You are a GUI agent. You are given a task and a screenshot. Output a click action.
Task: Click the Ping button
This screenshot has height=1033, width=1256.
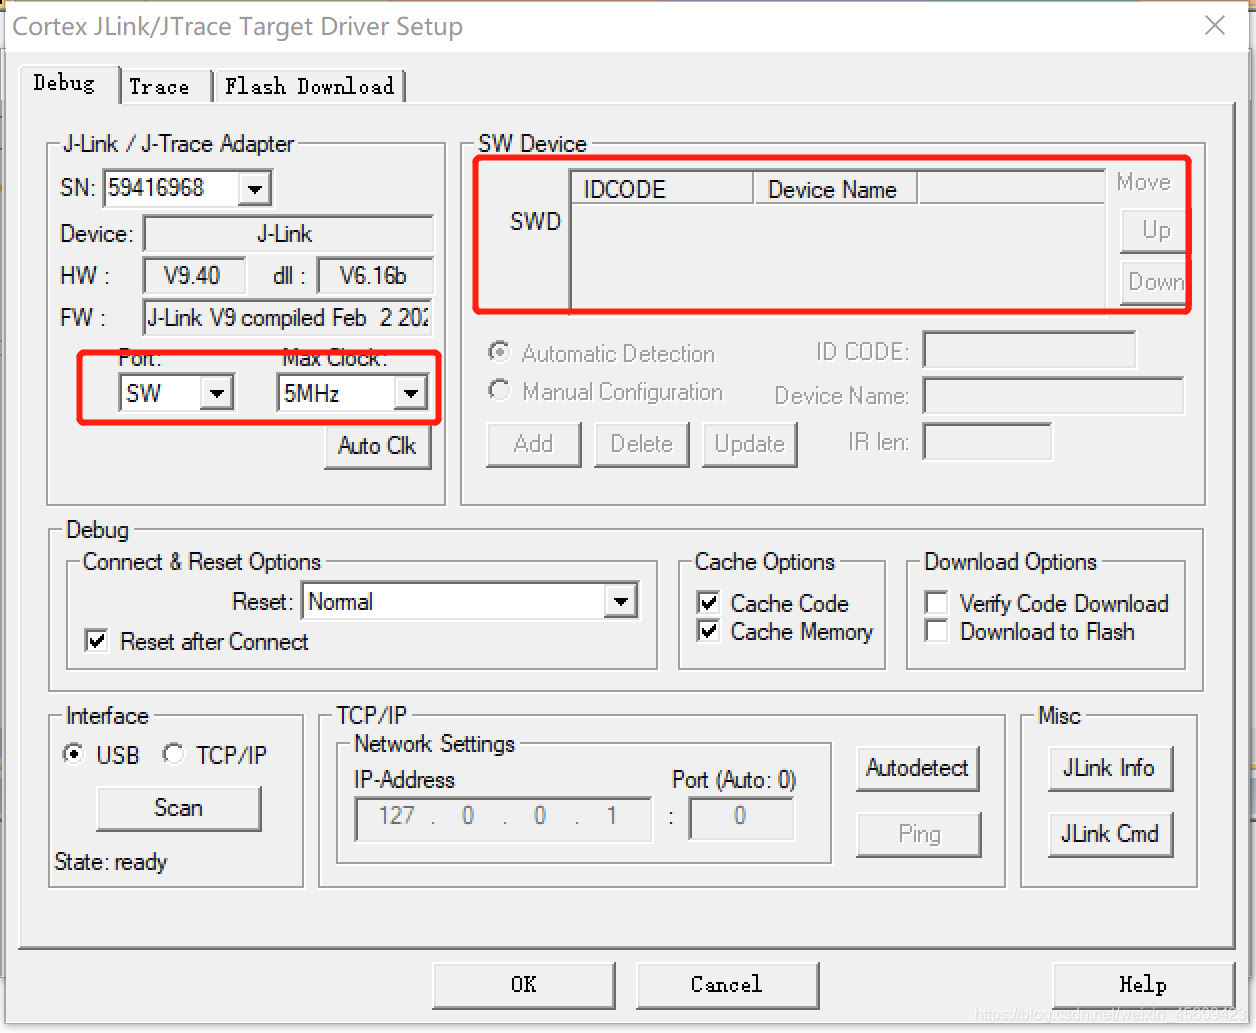[x=918, y=834]
